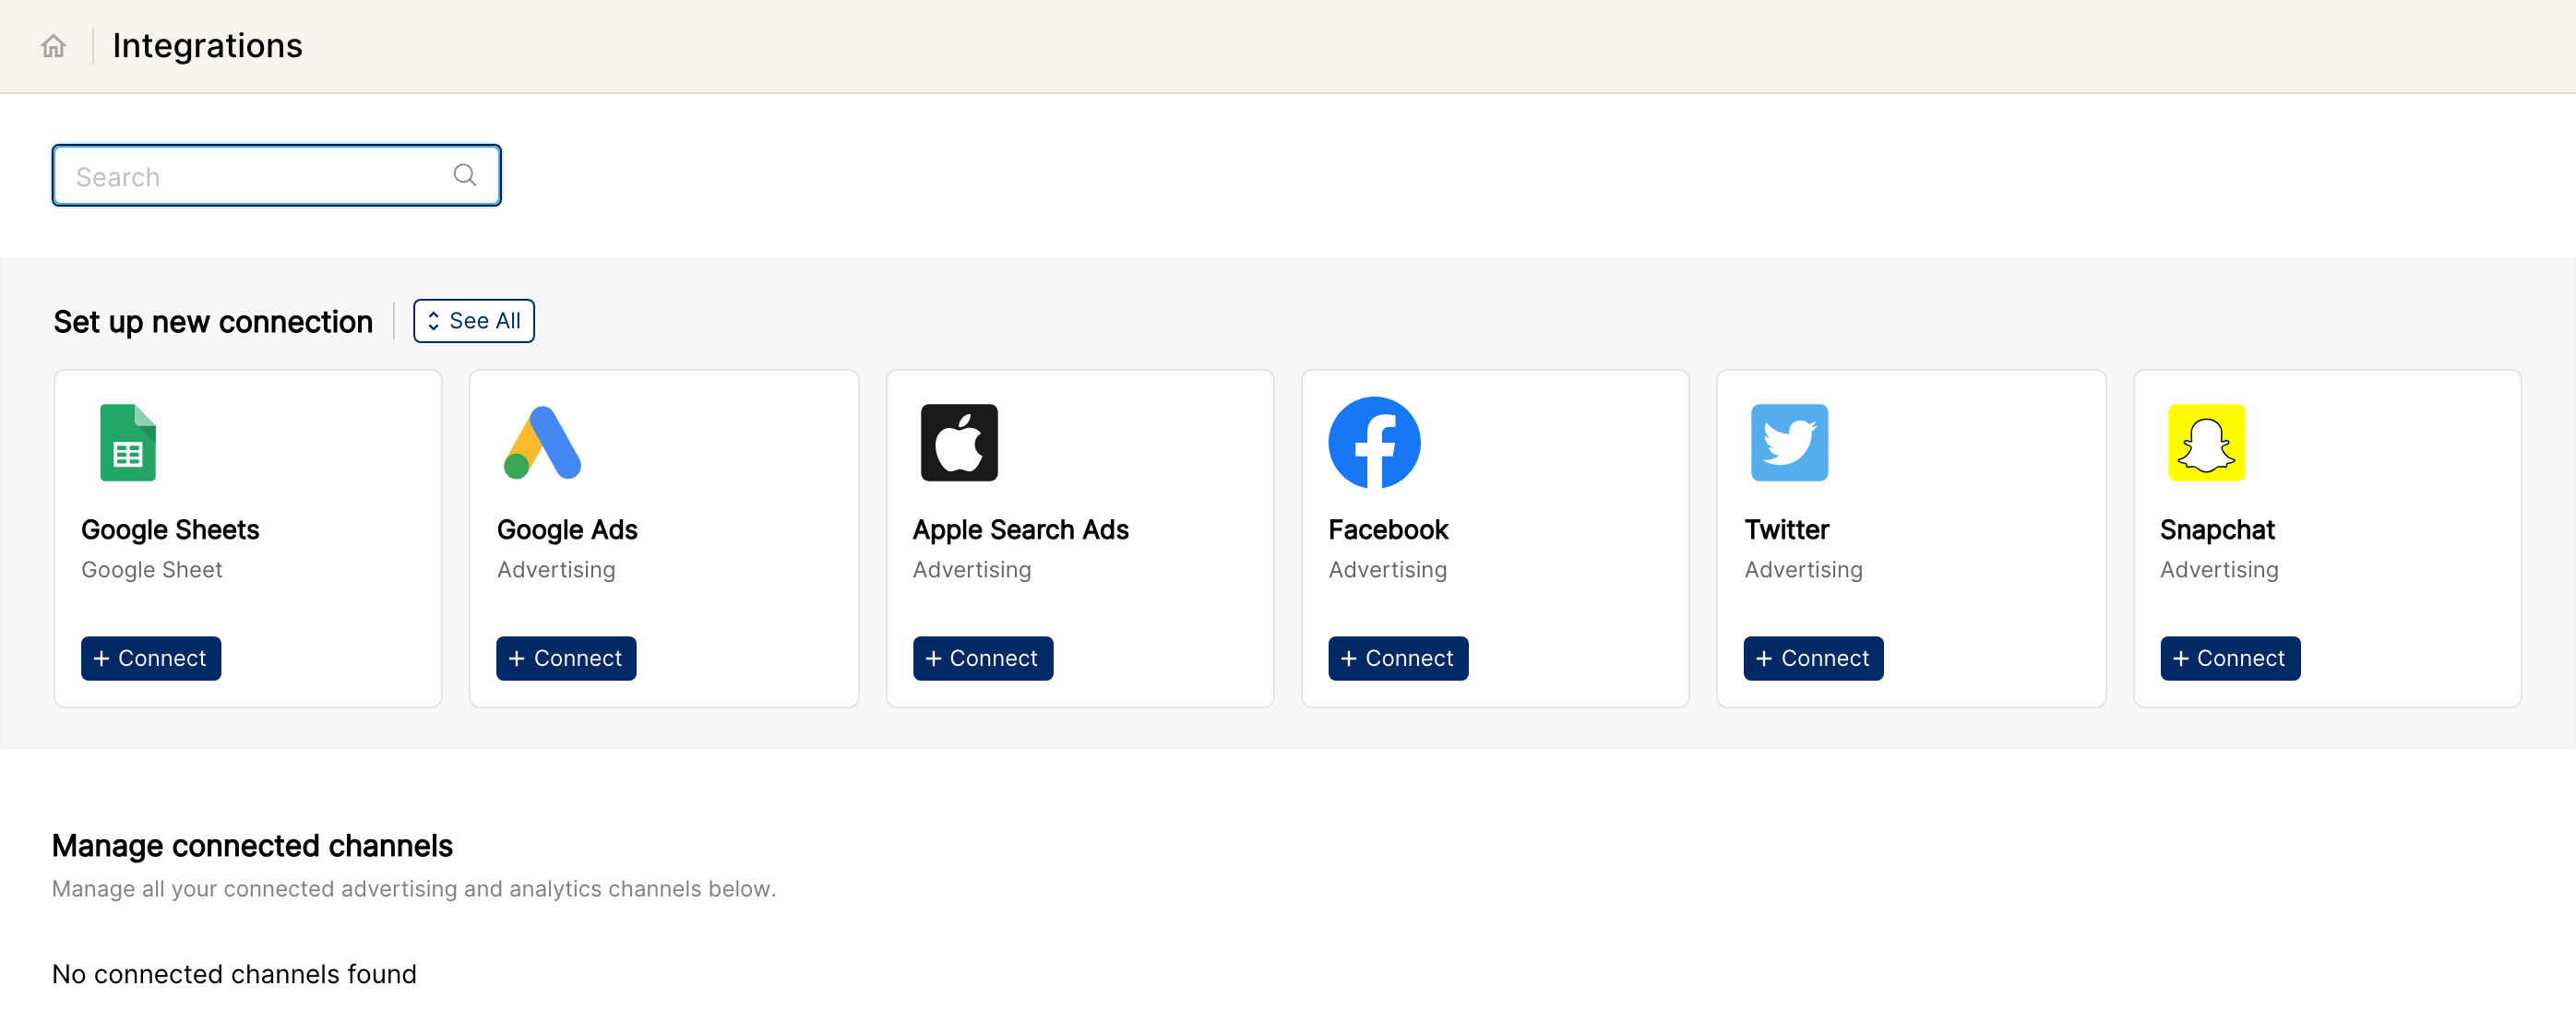Click the Apple Search Ads logo icon

pyautogui.click(x=959, y=443)
